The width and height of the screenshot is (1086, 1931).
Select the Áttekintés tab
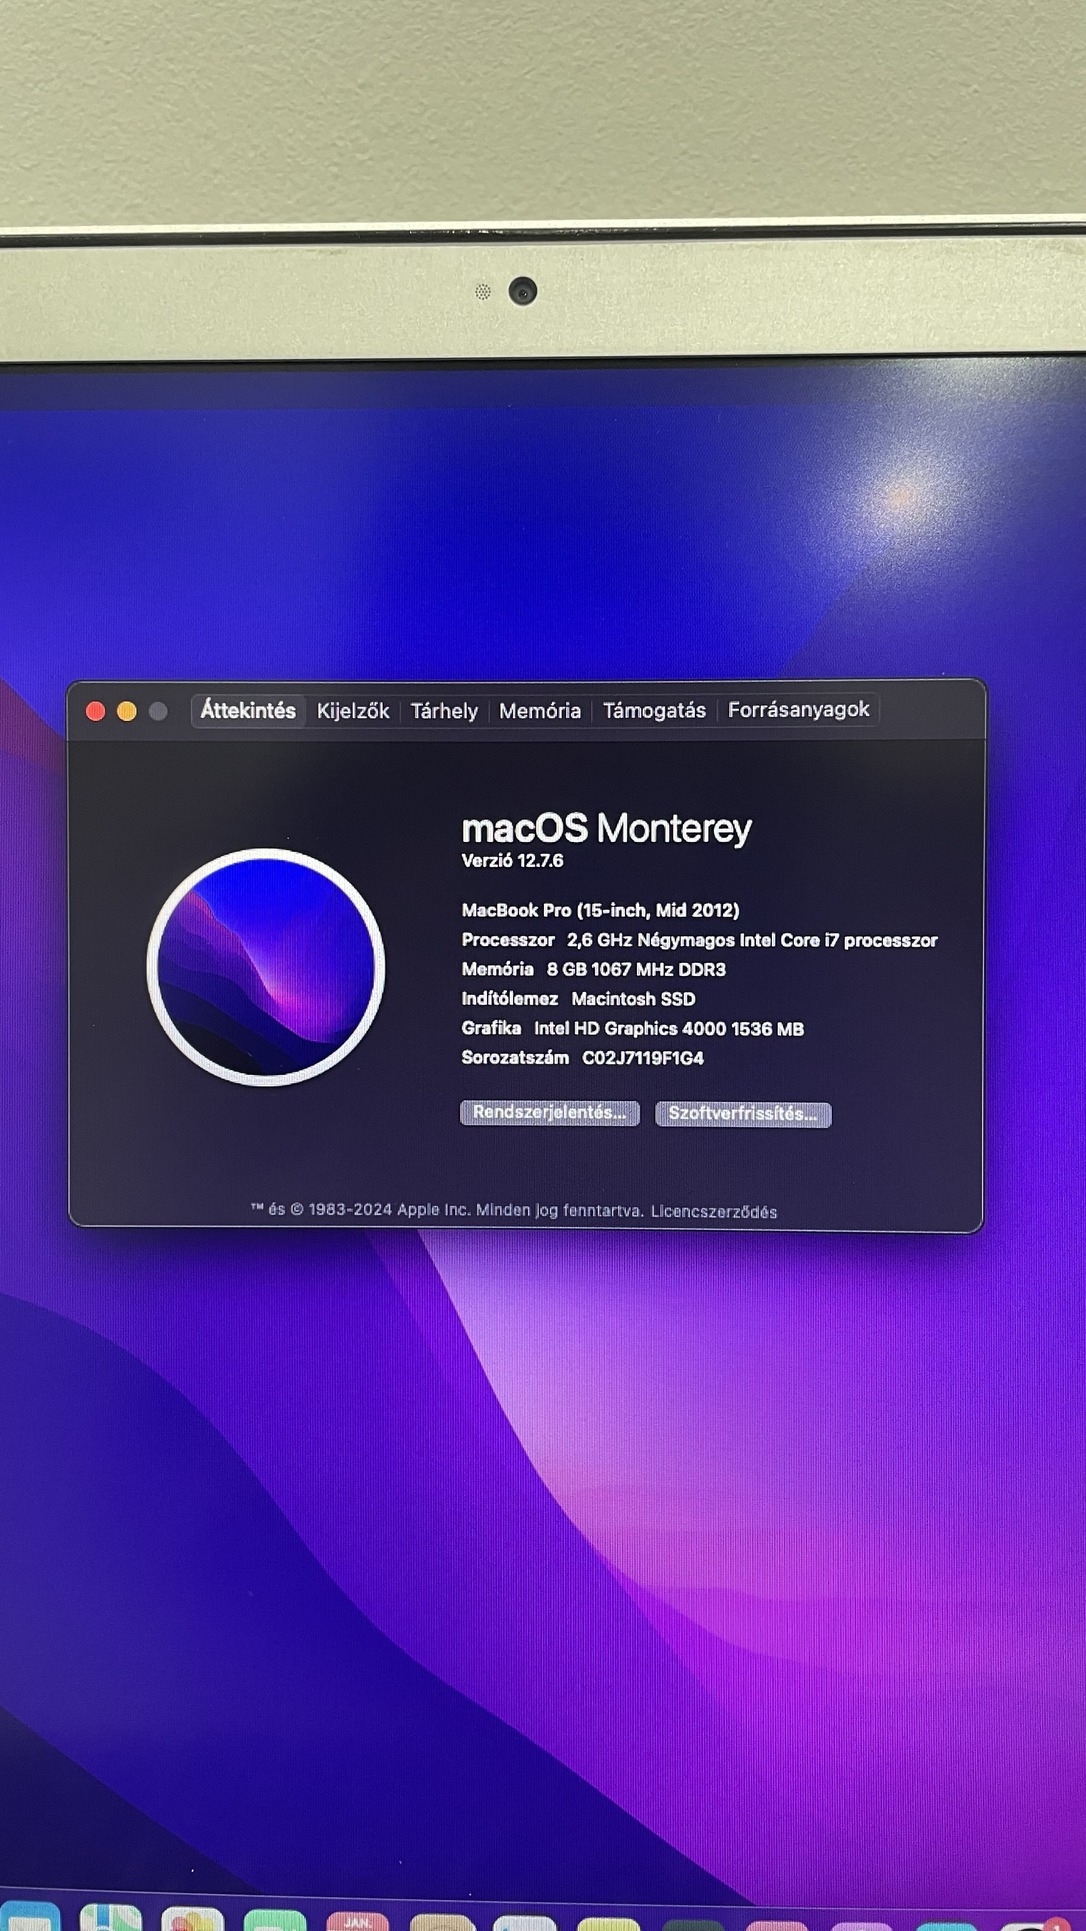[248, 711]
